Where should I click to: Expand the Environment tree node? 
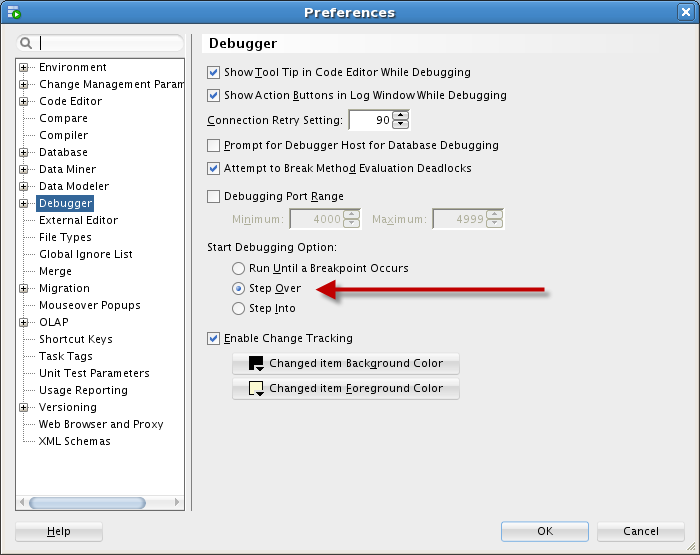(24, 67)
